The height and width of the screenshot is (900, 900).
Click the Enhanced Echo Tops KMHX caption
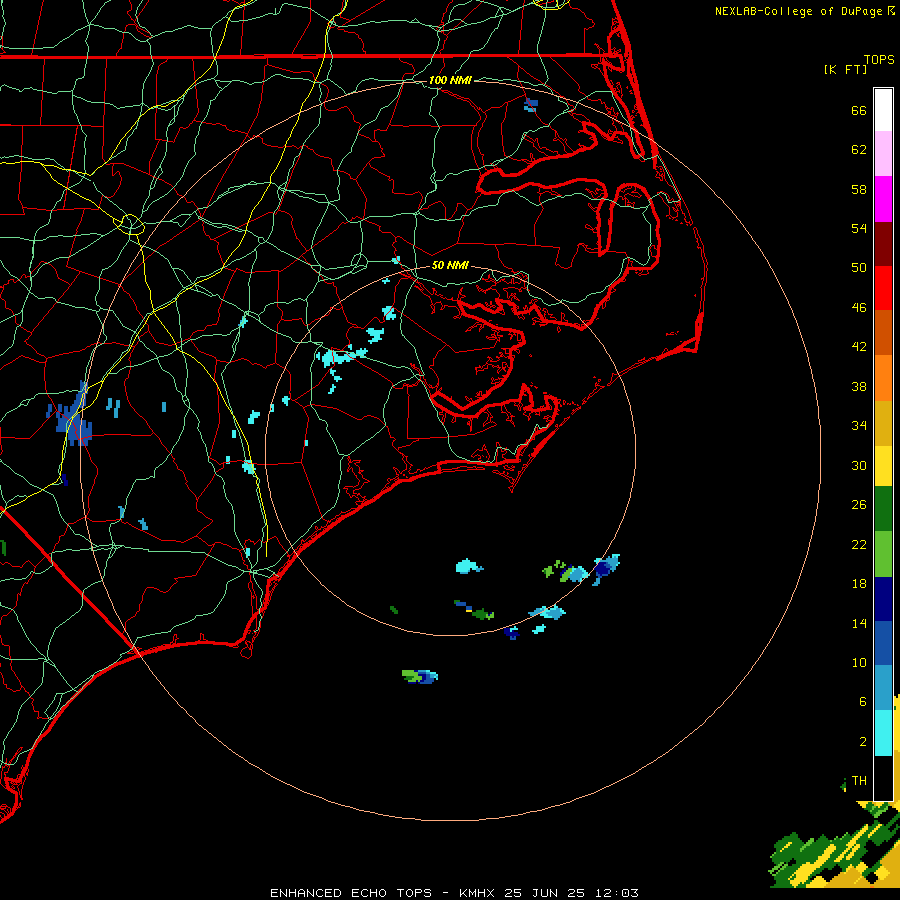454,893
